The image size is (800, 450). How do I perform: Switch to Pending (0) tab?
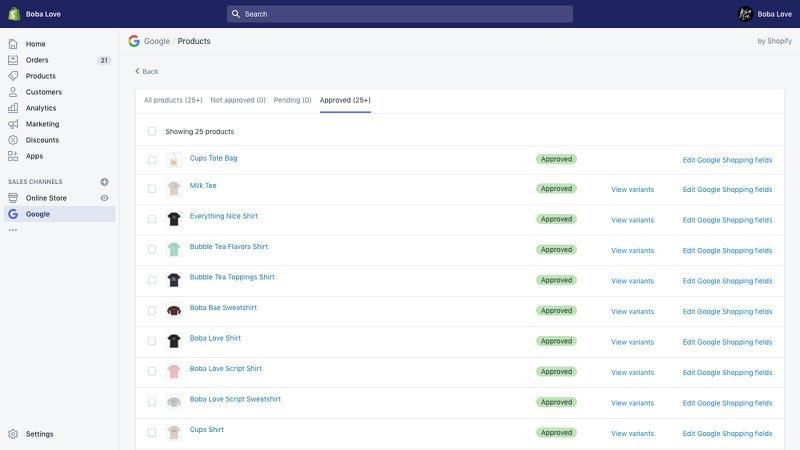click(292, 100)
